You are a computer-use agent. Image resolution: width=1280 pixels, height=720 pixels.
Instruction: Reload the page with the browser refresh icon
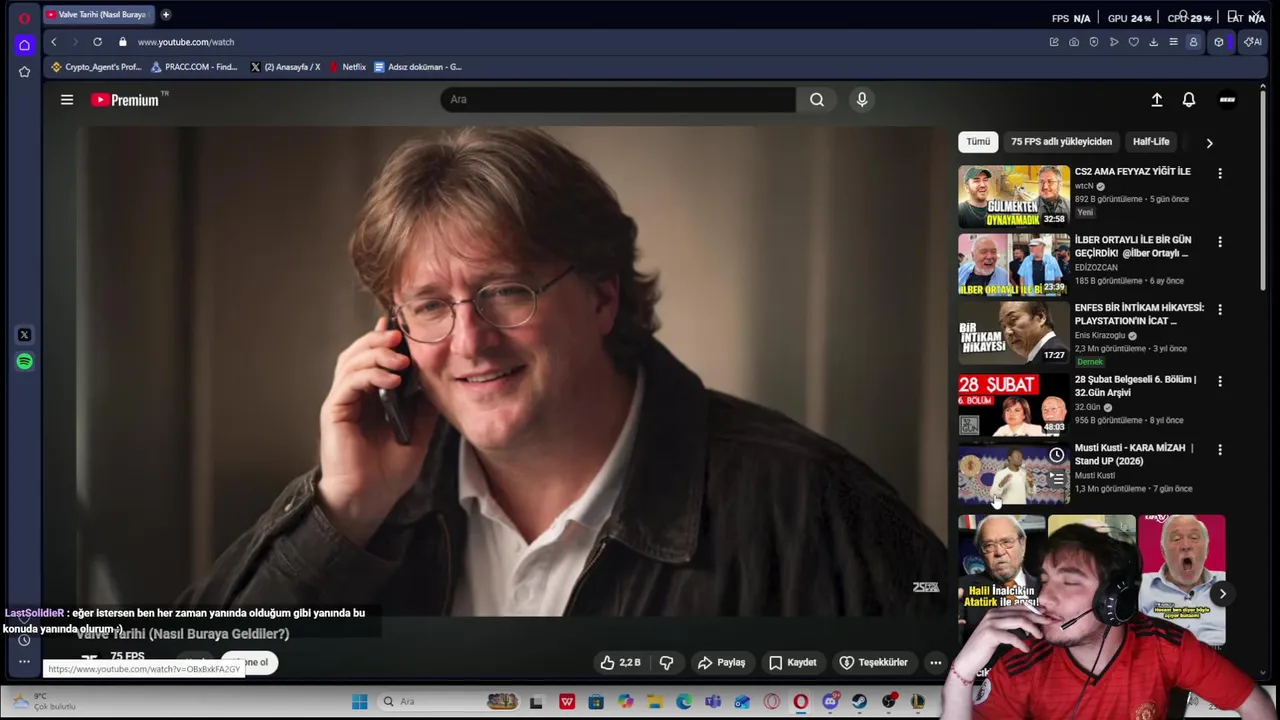pos(97,42)
